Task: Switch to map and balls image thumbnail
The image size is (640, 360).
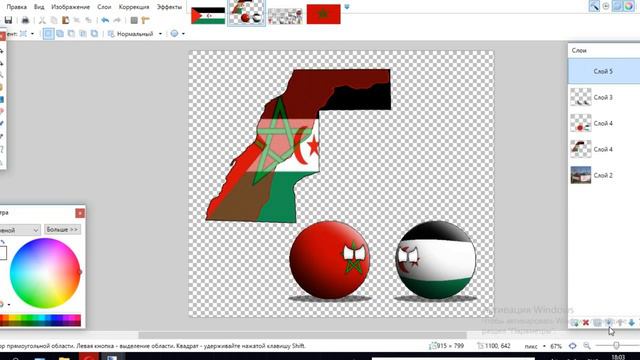Action: coord(246,13)
